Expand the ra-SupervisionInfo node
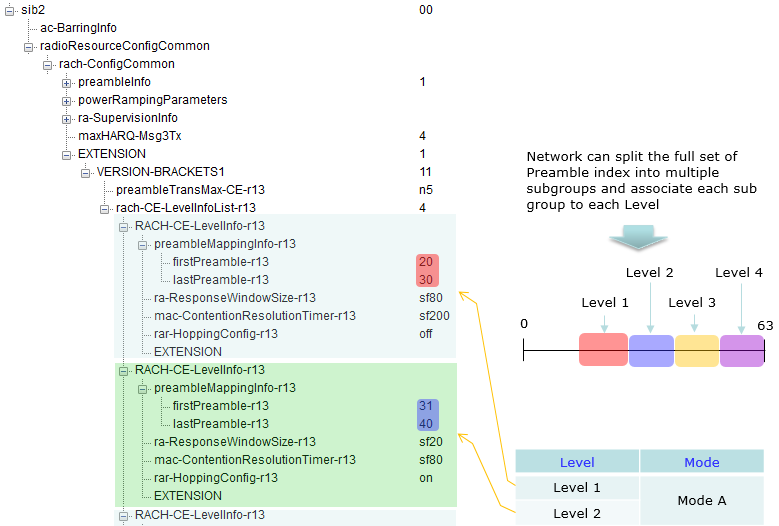The image size is (779, 526). pyautogui.click(x=67, y=118)
